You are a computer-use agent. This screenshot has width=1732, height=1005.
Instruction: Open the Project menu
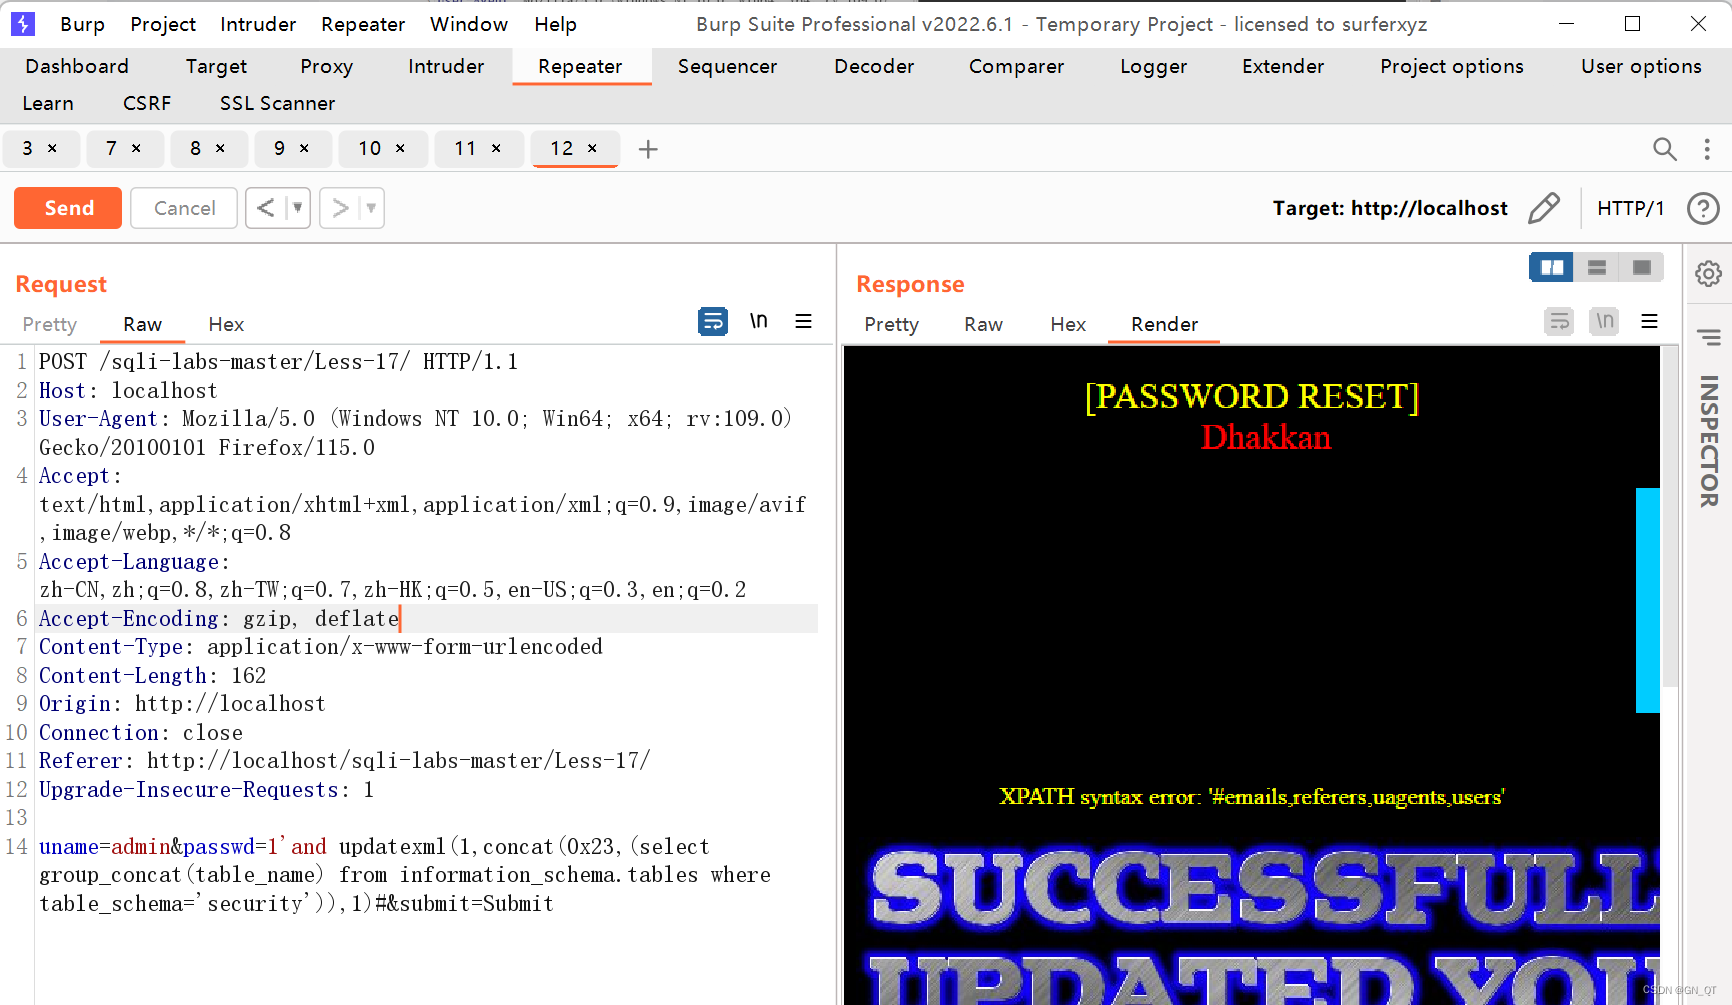[163, 24]
